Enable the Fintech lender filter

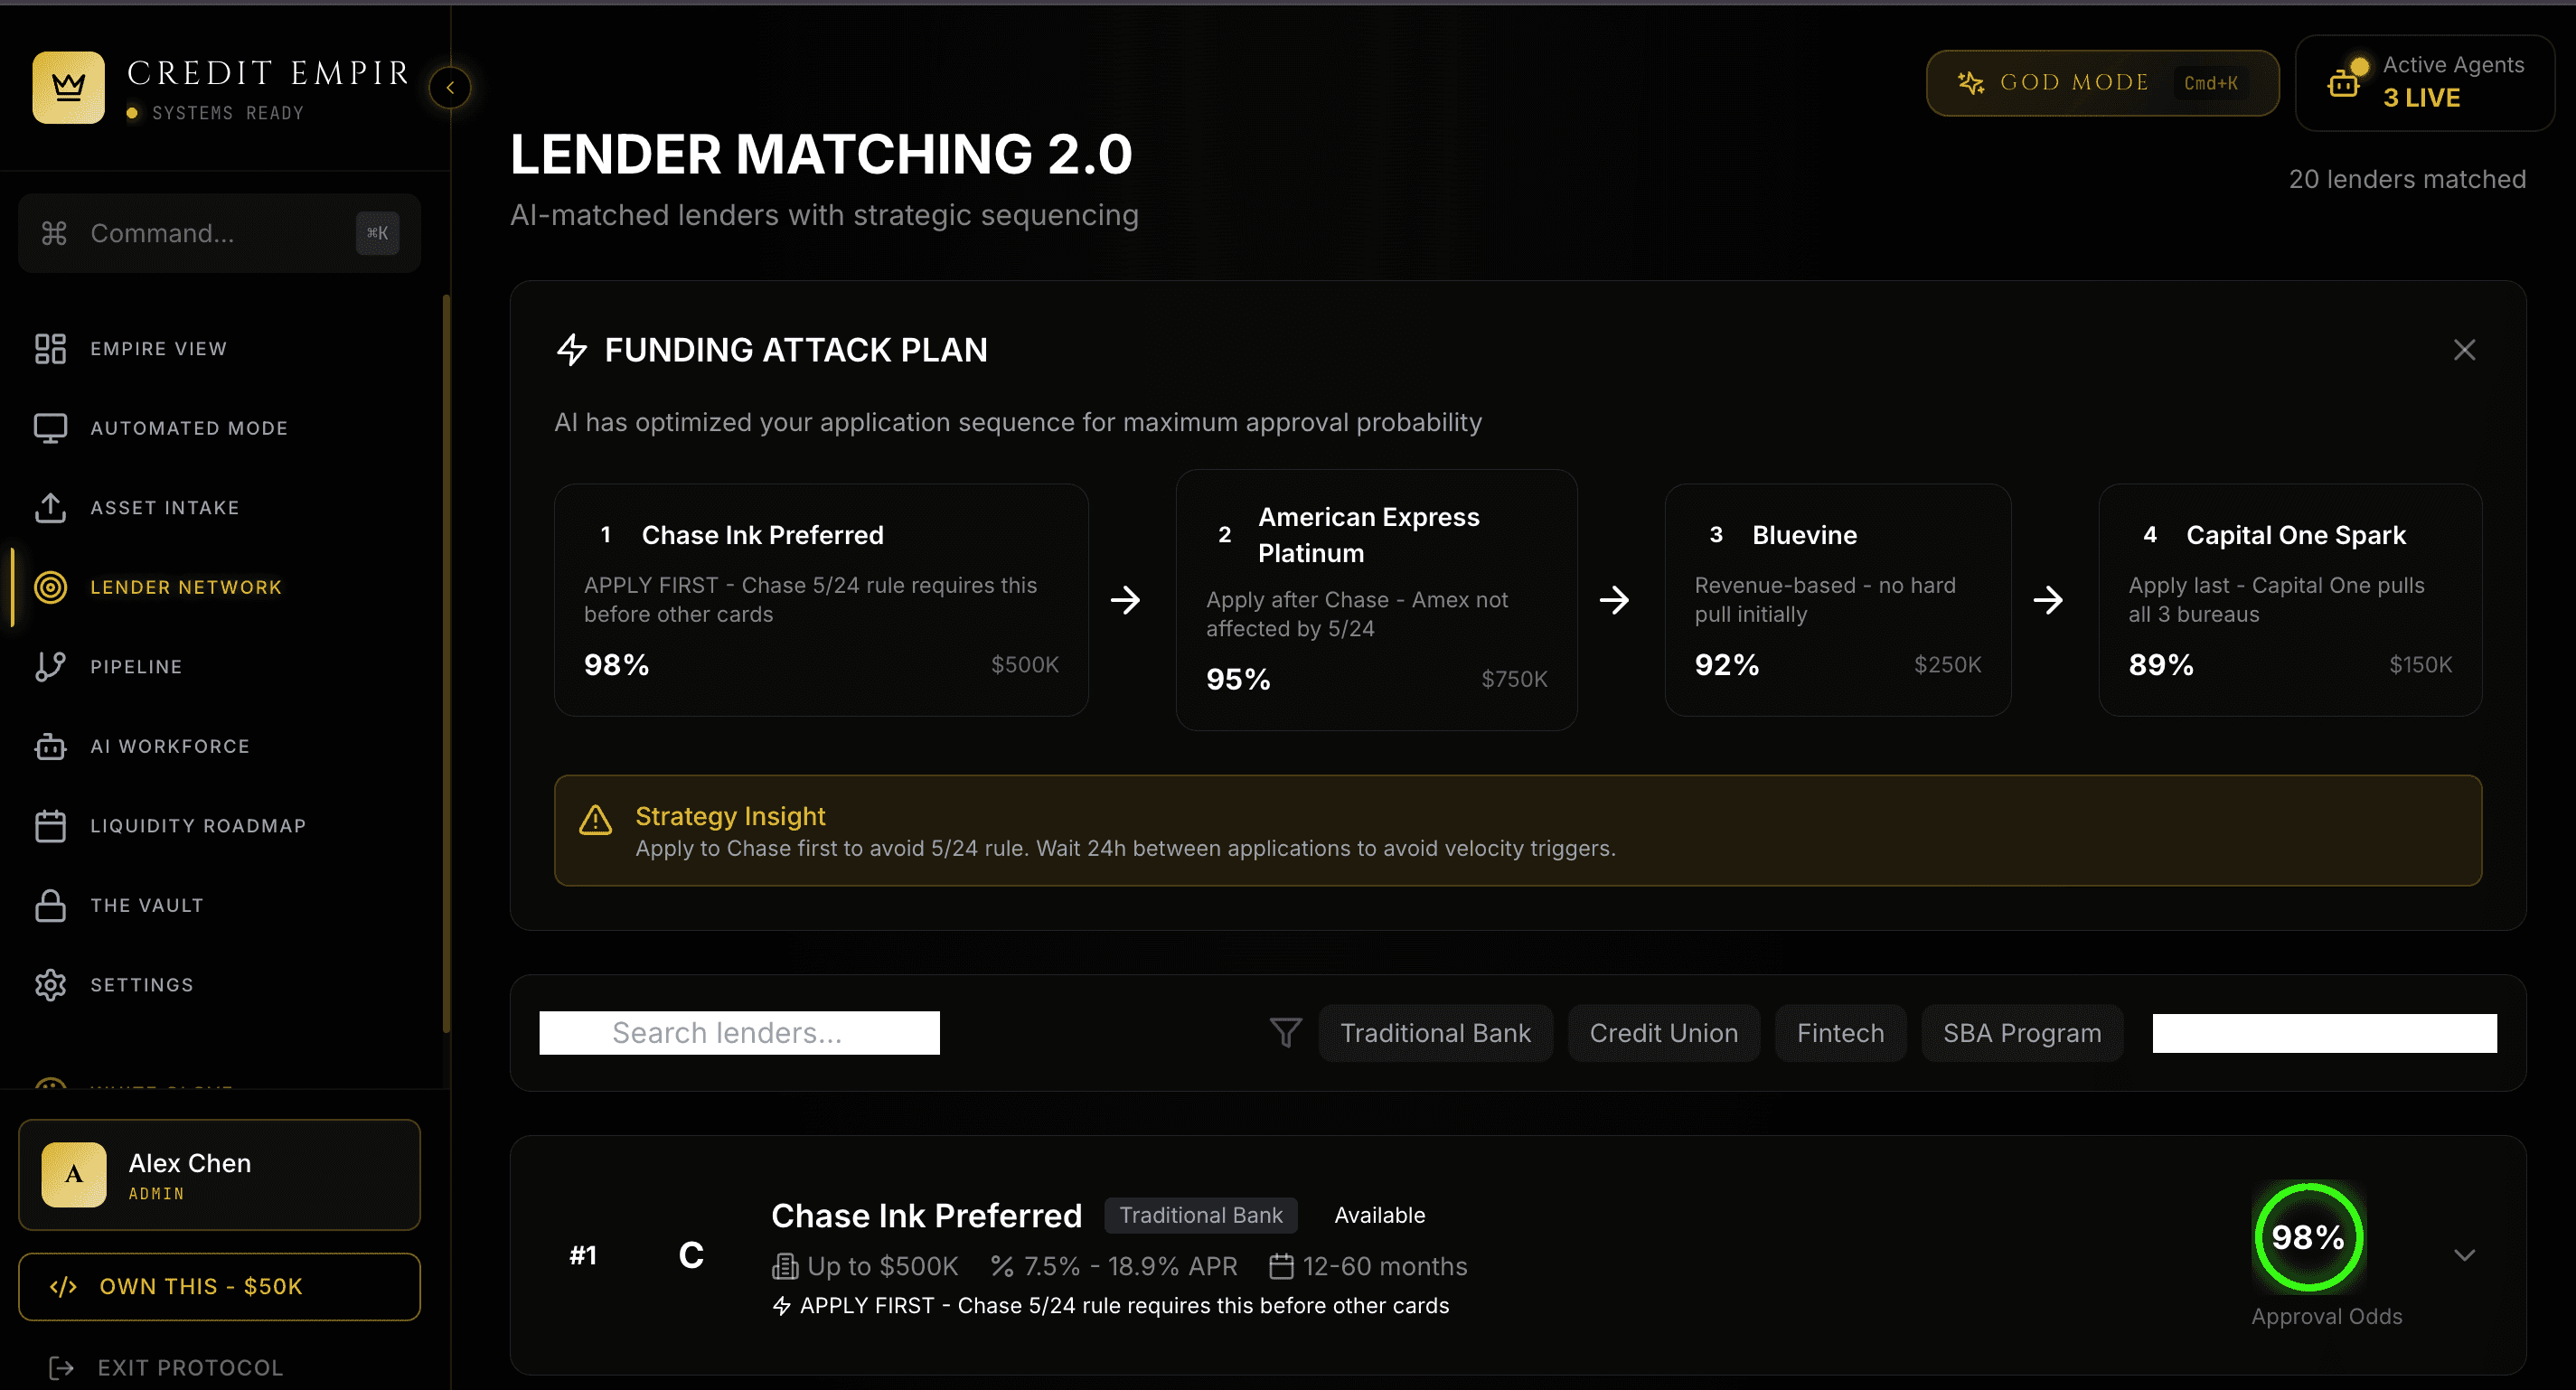pos(1840,1032)
